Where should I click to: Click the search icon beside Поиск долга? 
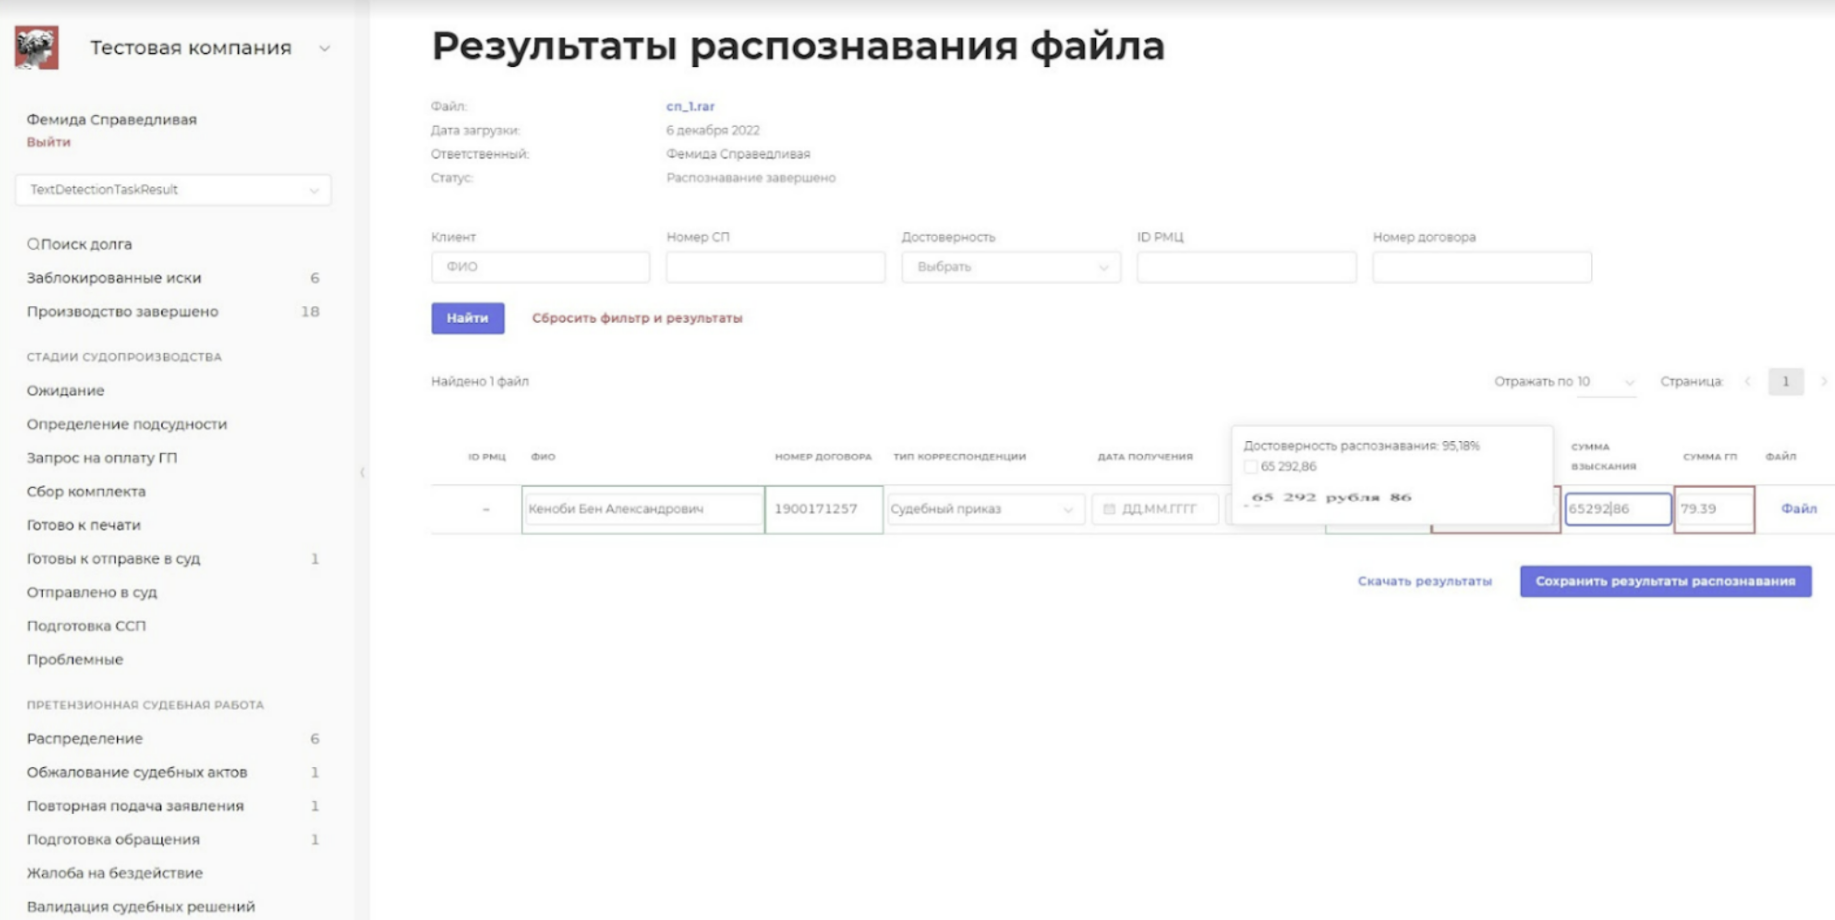click(33, 244)
